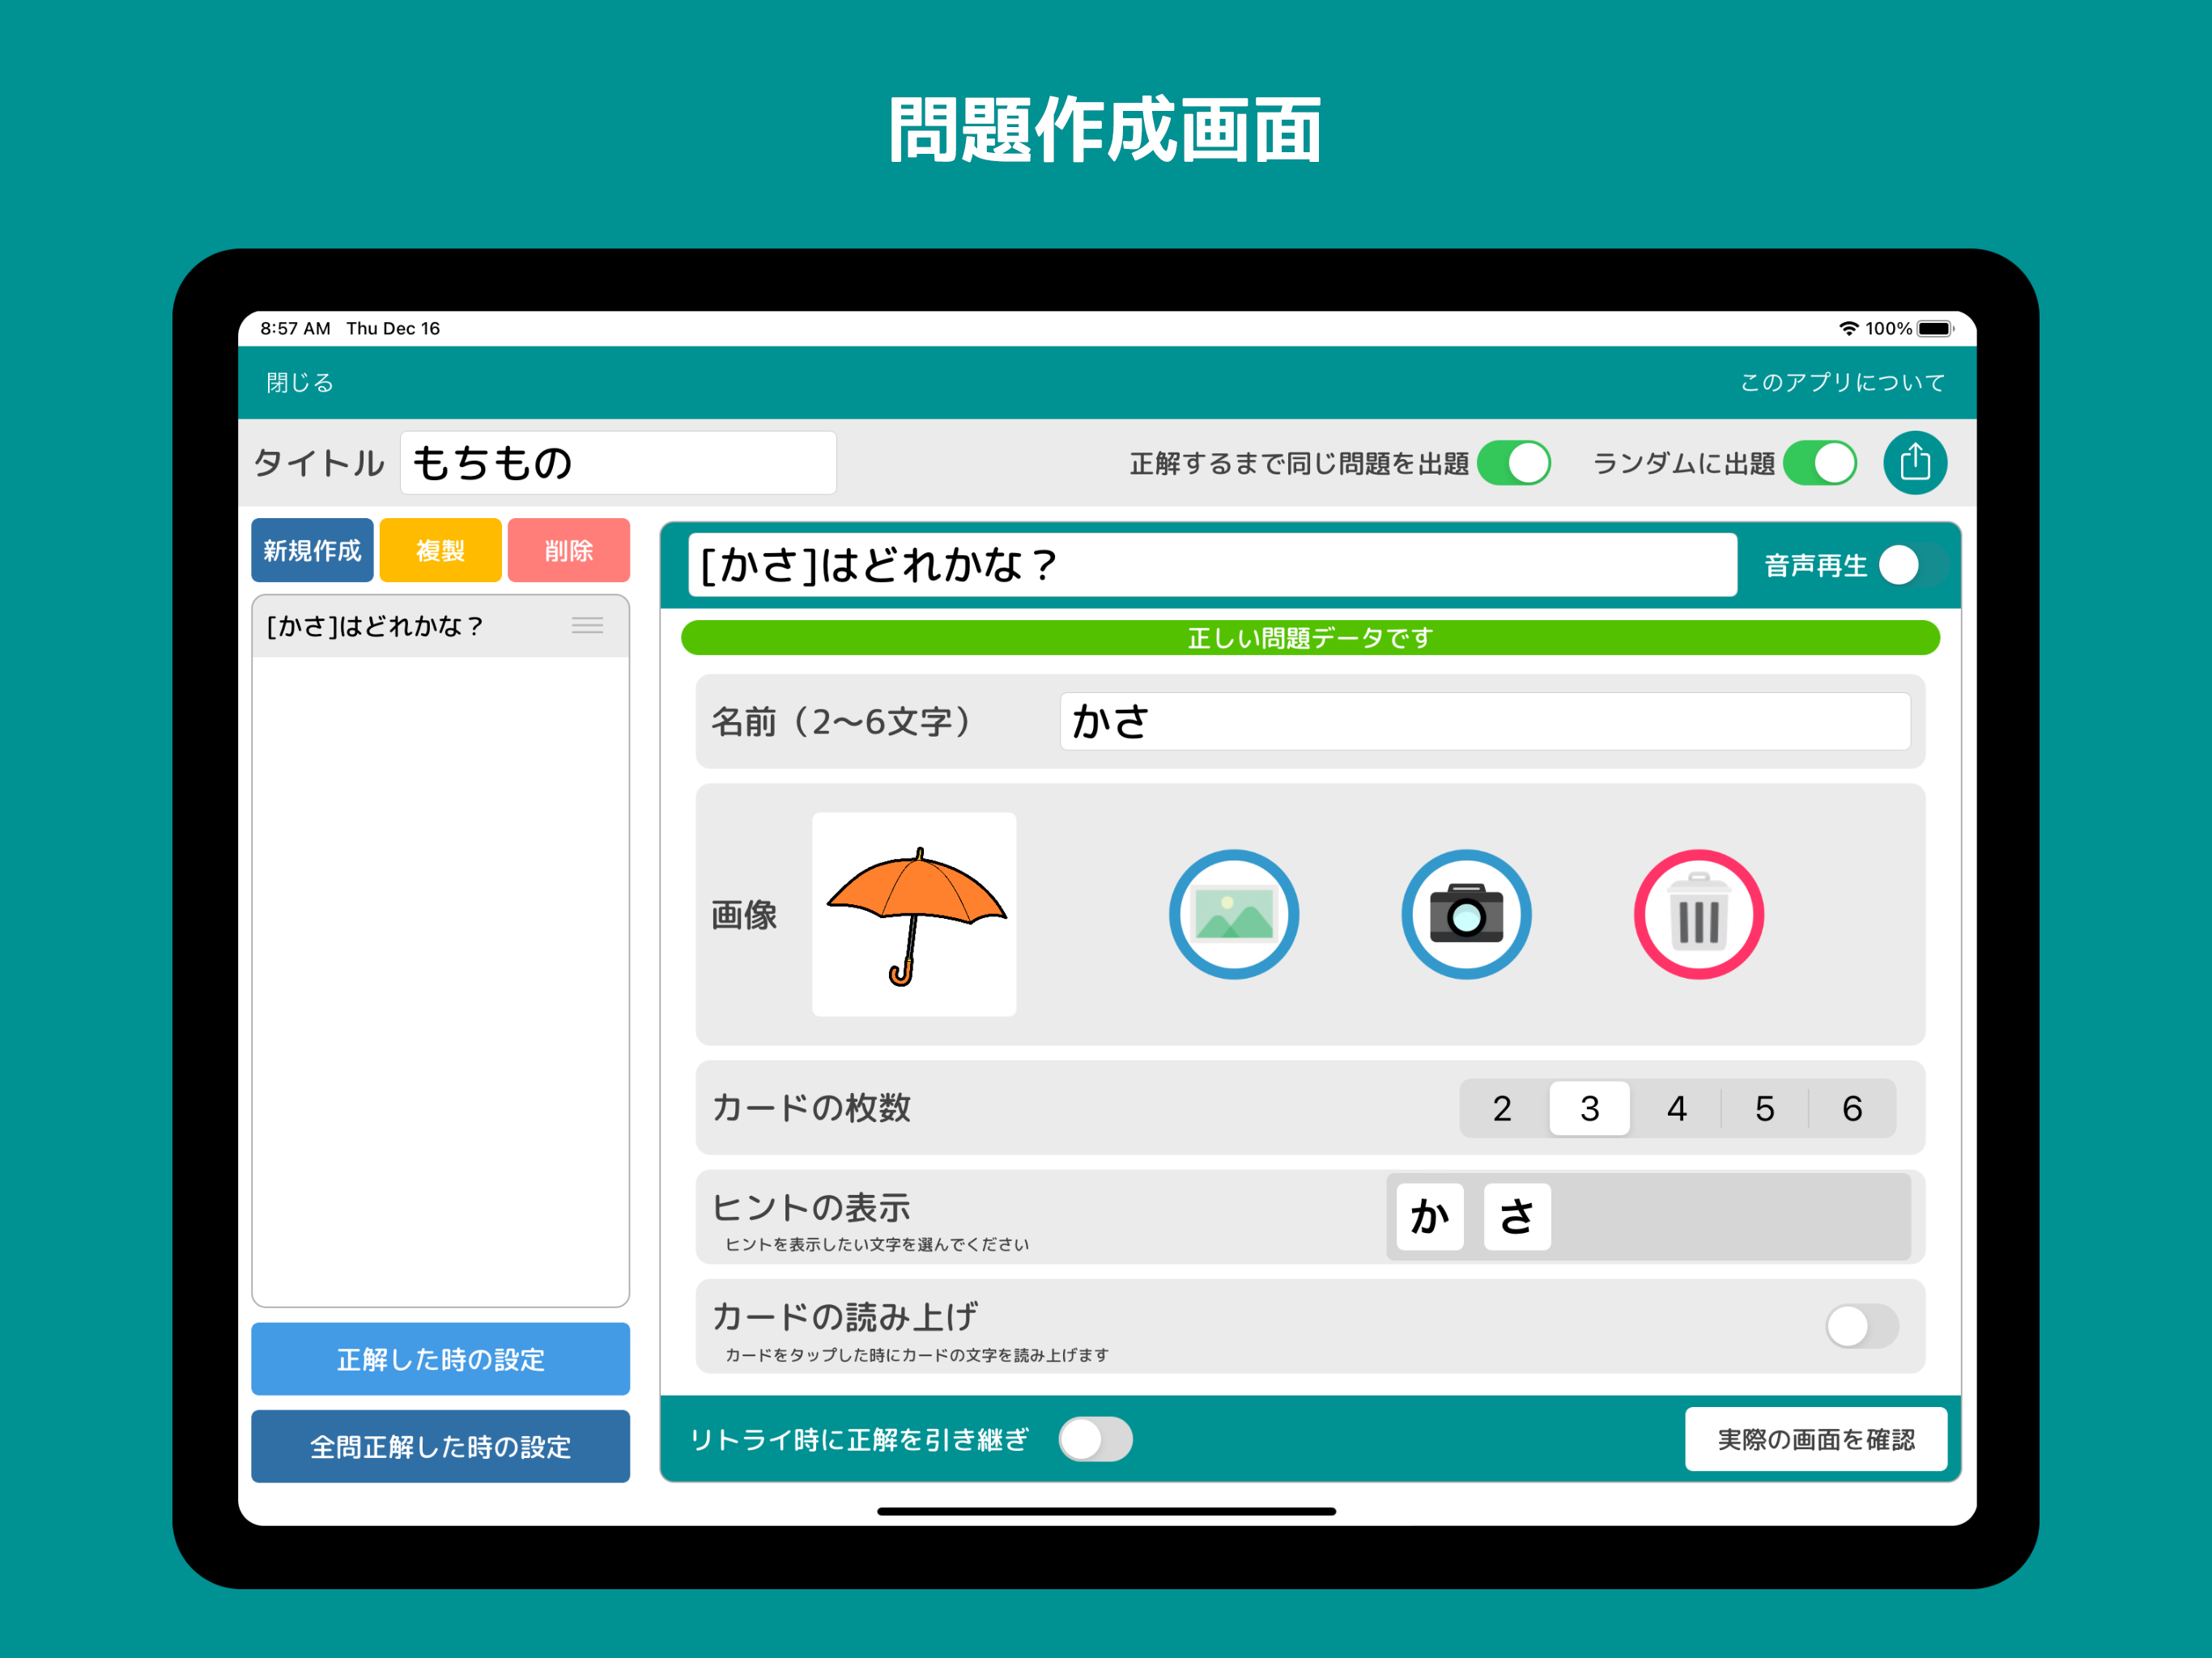
Task: Tap the camera icon to take photo
Action: click(x=1465, y=914)
